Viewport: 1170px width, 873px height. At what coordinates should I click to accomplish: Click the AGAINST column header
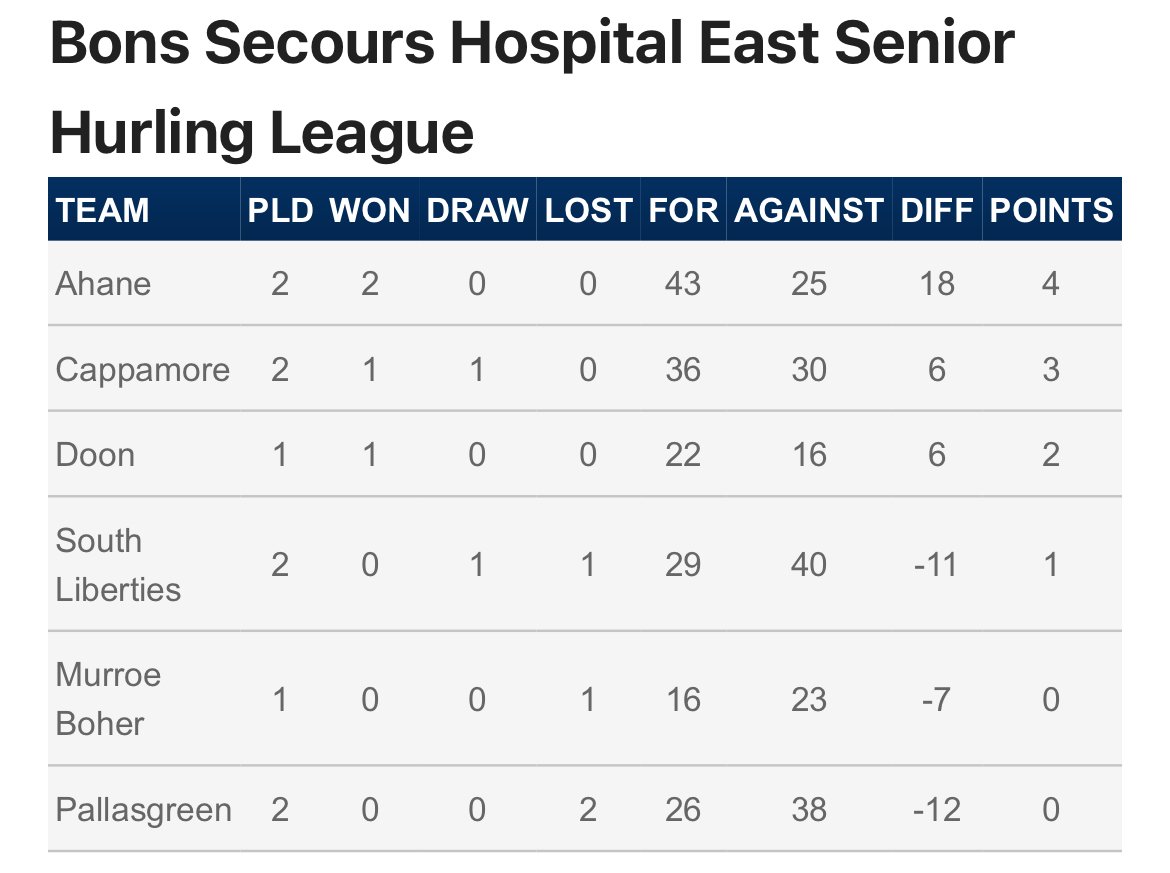point(809,210)
